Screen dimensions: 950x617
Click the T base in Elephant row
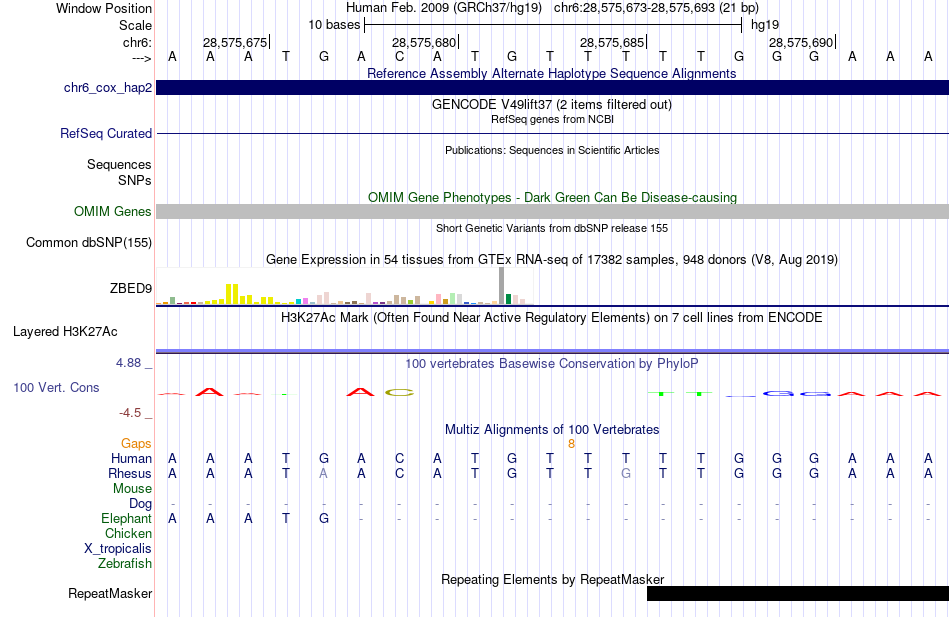[x=286, y=519]
